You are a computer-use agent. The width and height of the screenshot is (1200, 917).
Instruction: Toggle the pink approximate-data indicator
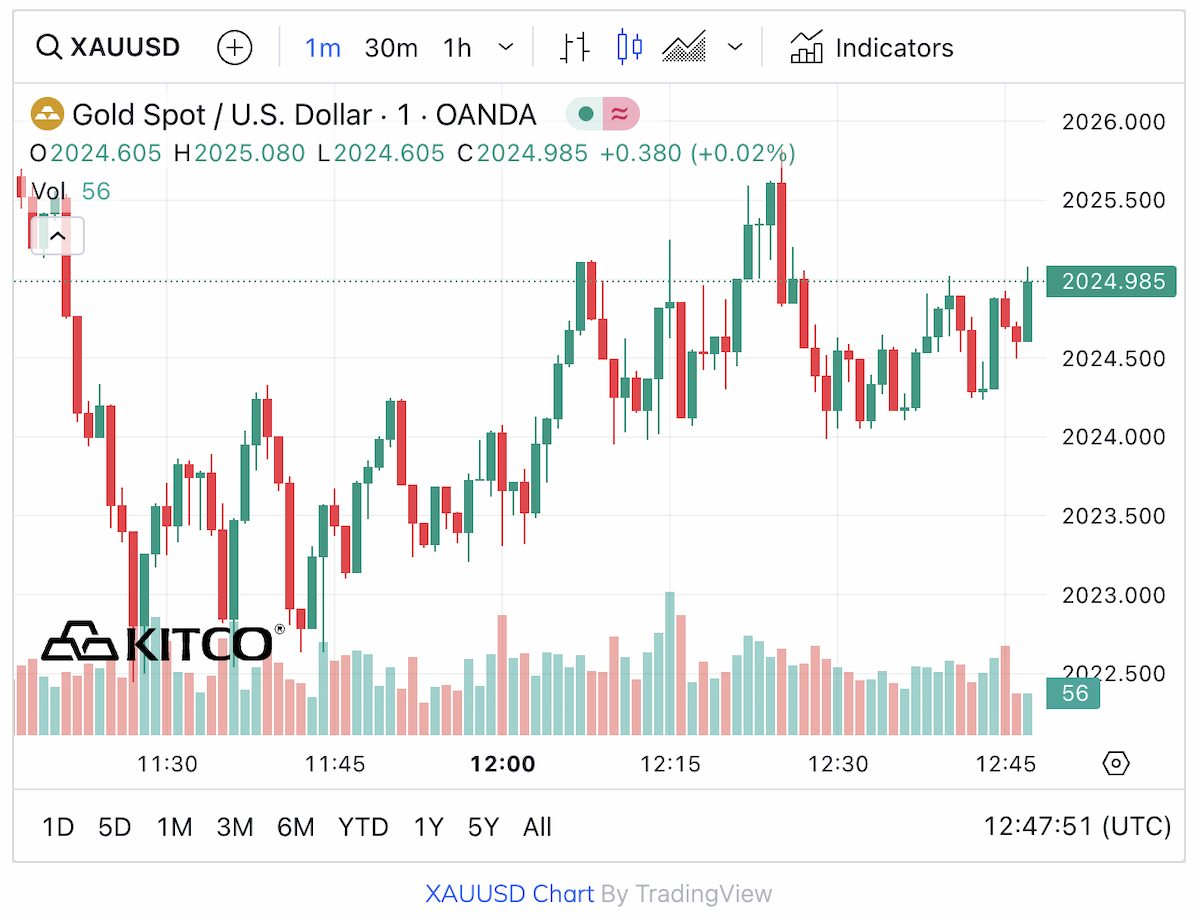(x=620, y=114)
